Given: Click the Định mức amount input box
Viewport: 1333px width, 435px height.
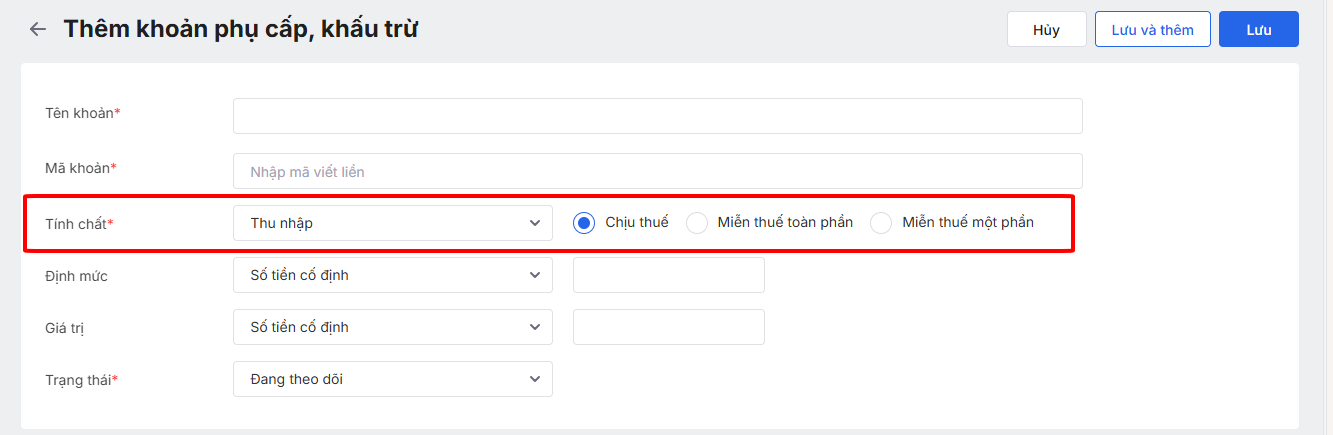Looking at the screenshot, I should (668, 275).
